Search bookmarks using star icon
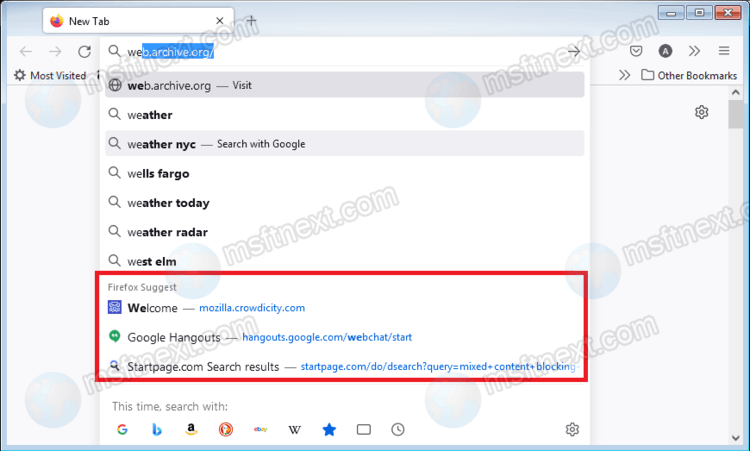 tap(329, 429)
